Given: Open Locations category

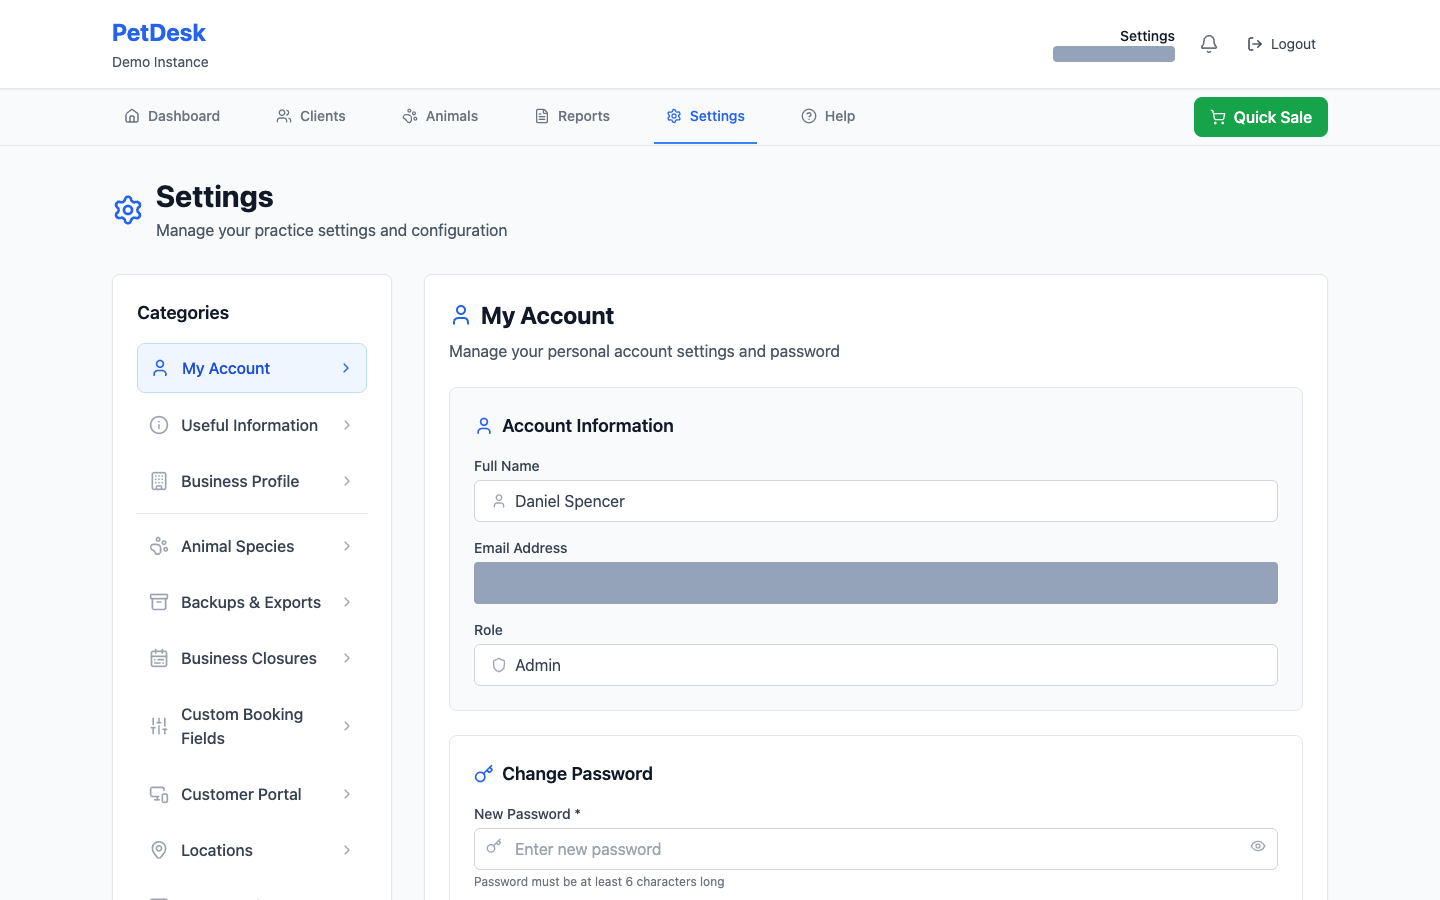Looking at the screenshot, I should 252,850.
